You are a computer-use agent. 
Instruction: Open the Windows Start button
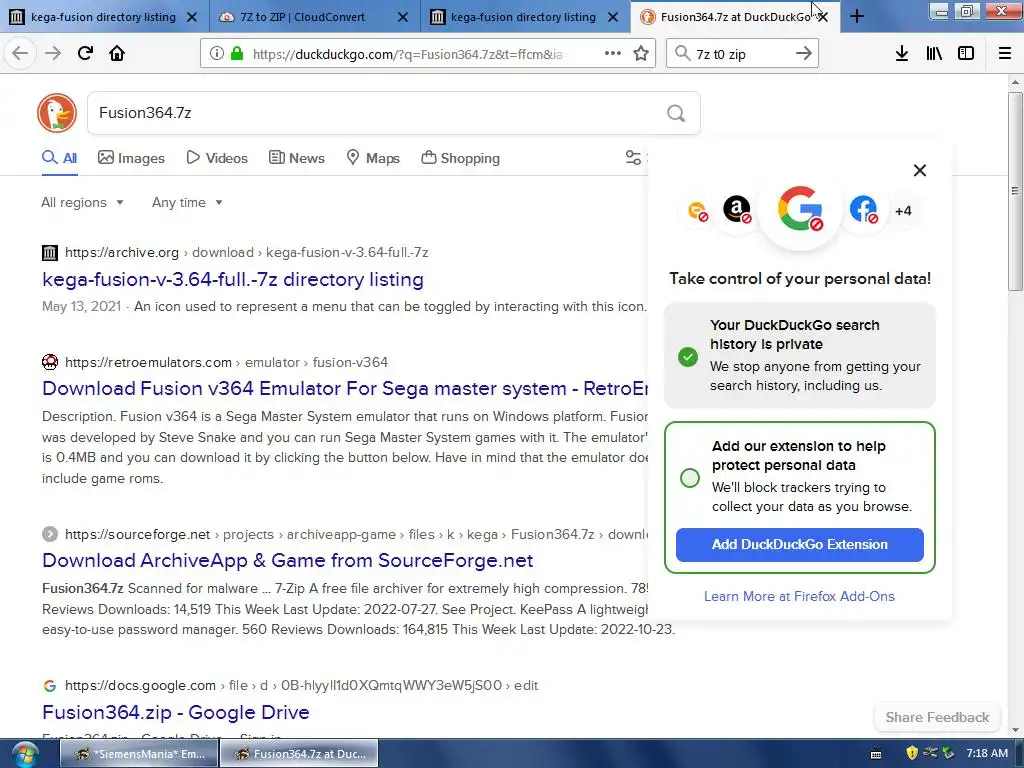coord(25,754)
